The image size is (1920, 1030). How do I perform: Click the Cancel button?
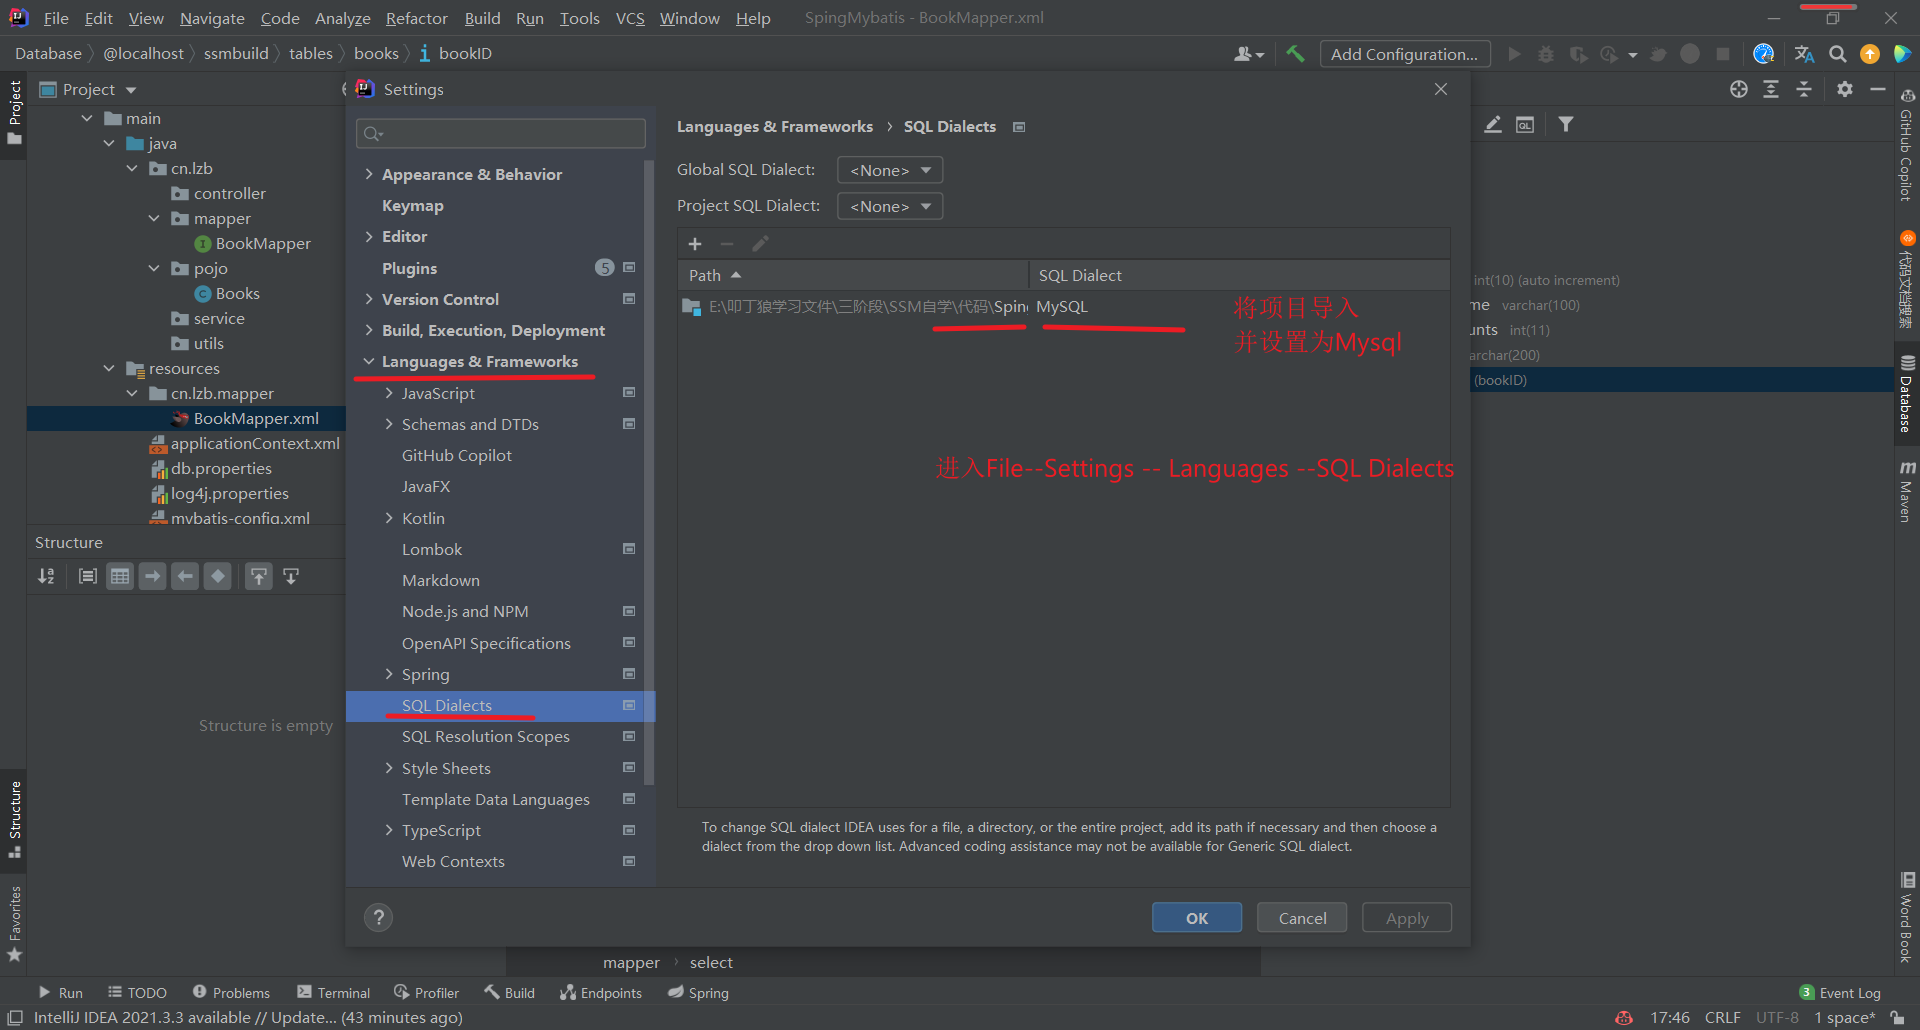tap(1302, 918)
